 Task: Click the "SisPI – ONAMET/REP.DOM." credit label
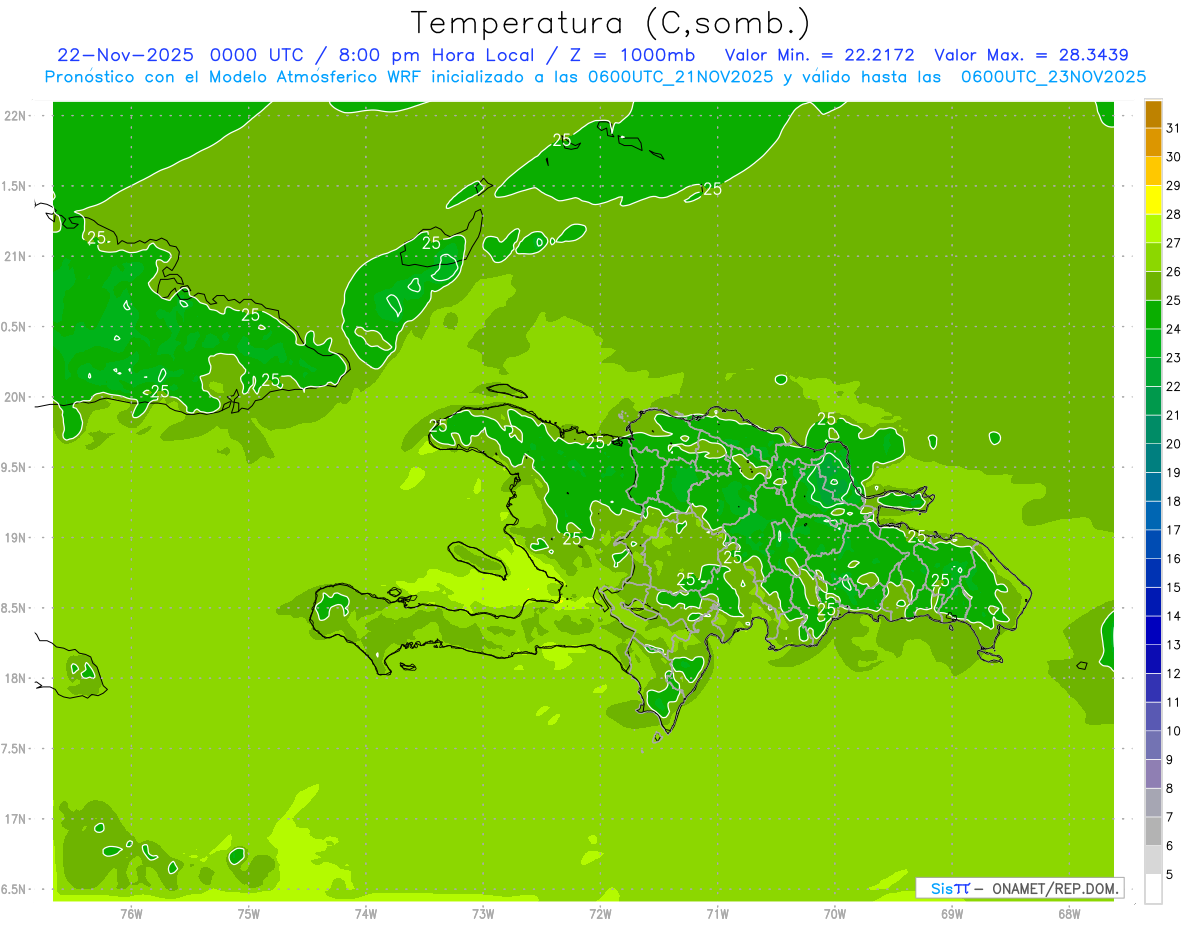1019,888
